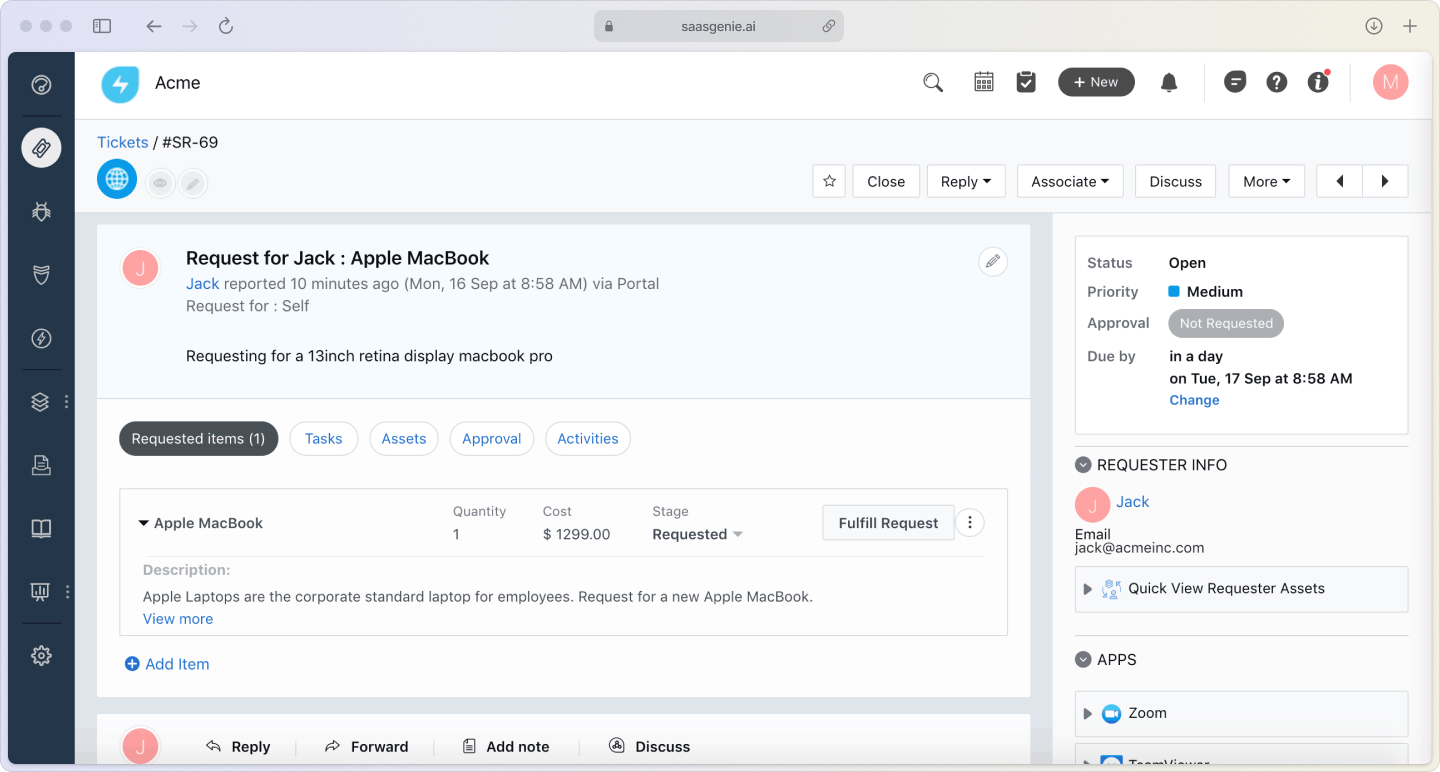Click the Medium priority blue swatch

click(1174, 292)
